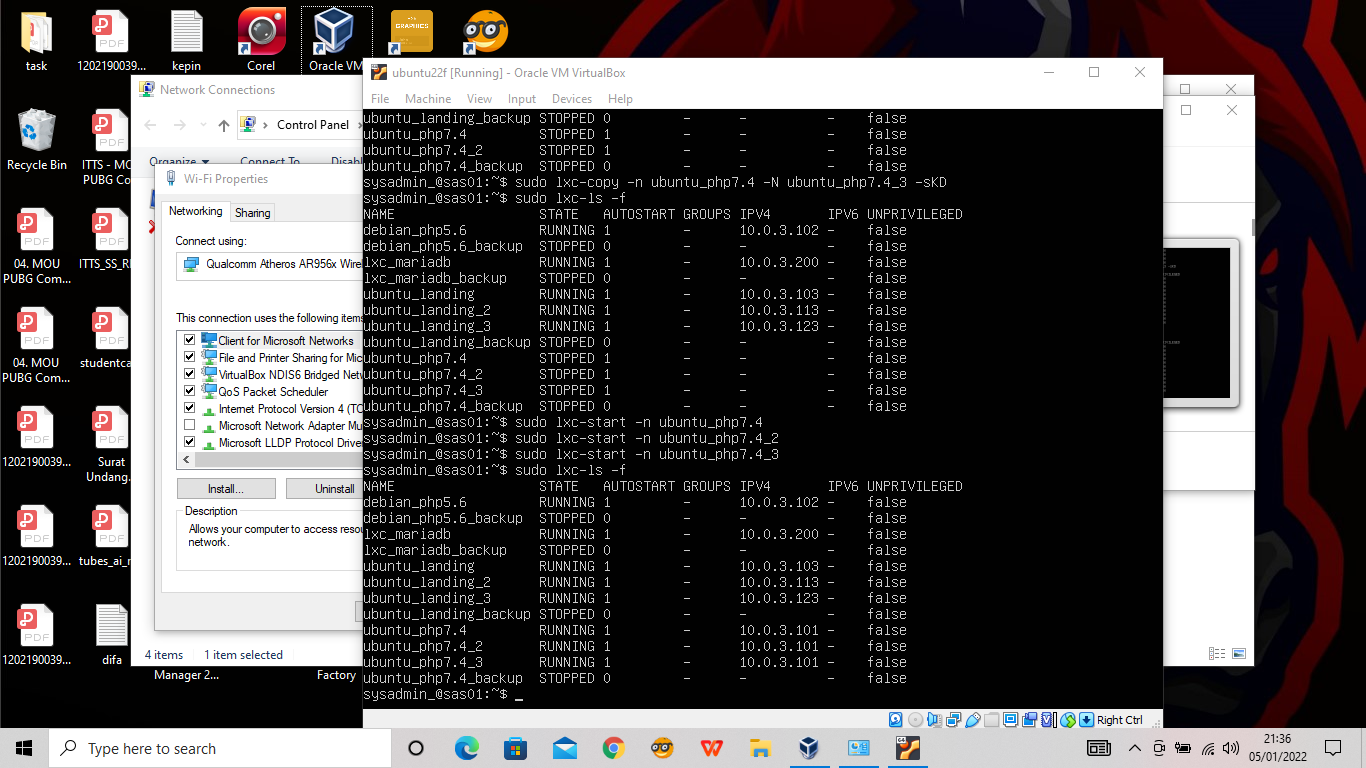Screen dimensions: 1366x768
Task: Click the Windows search box on taskbar
Action: tap(220, 748)
